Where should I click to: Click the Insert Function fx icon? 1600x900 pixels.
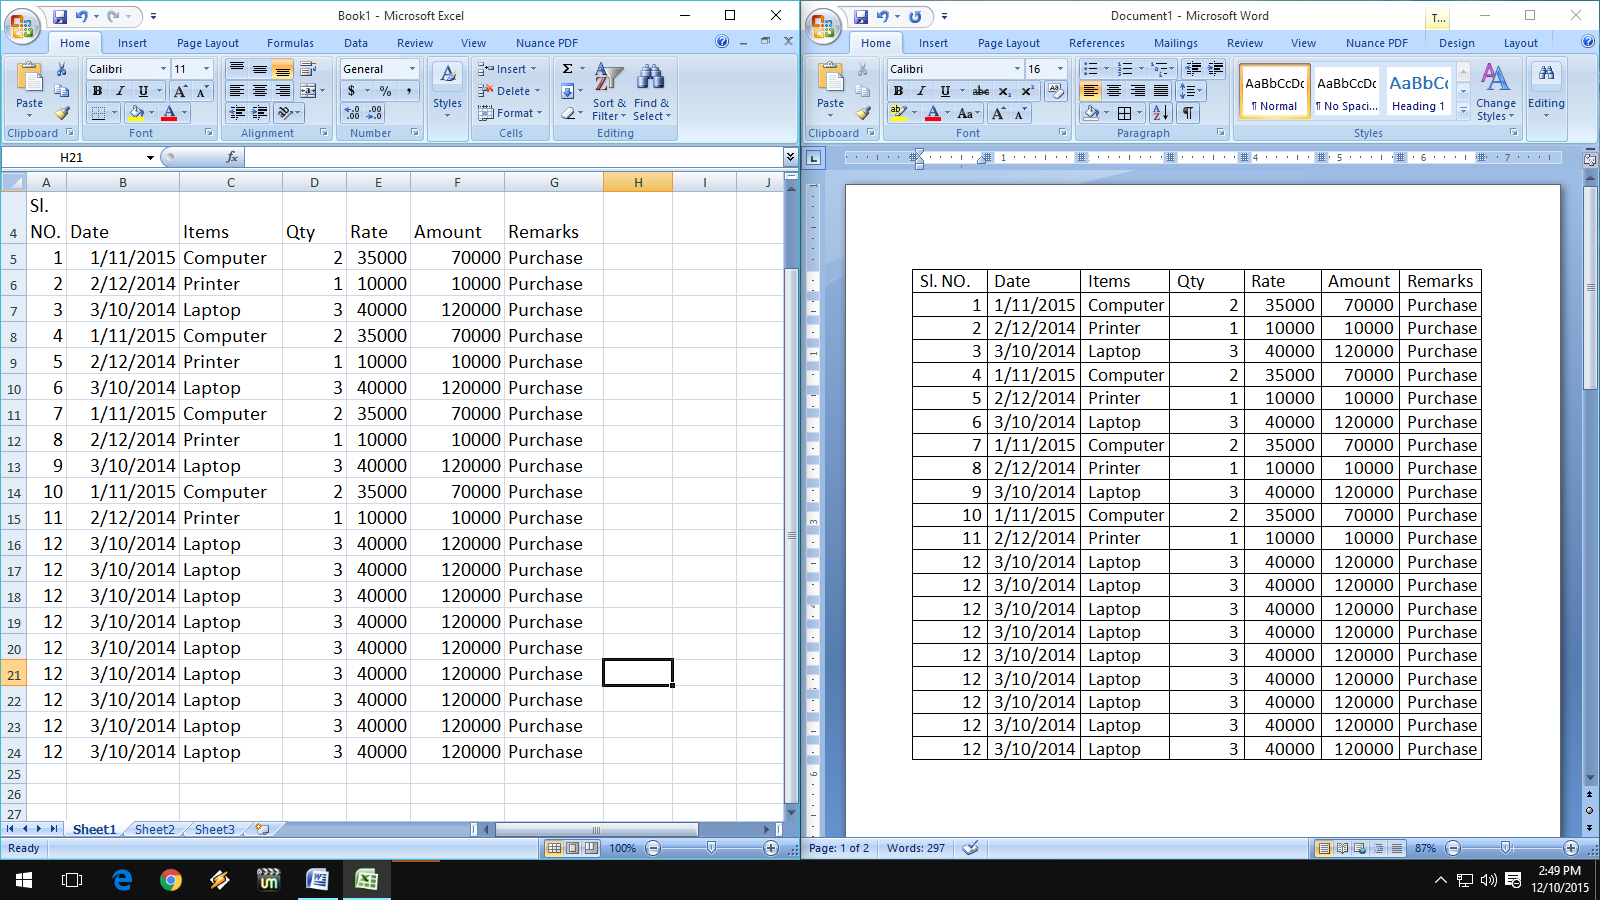(233, 157)
